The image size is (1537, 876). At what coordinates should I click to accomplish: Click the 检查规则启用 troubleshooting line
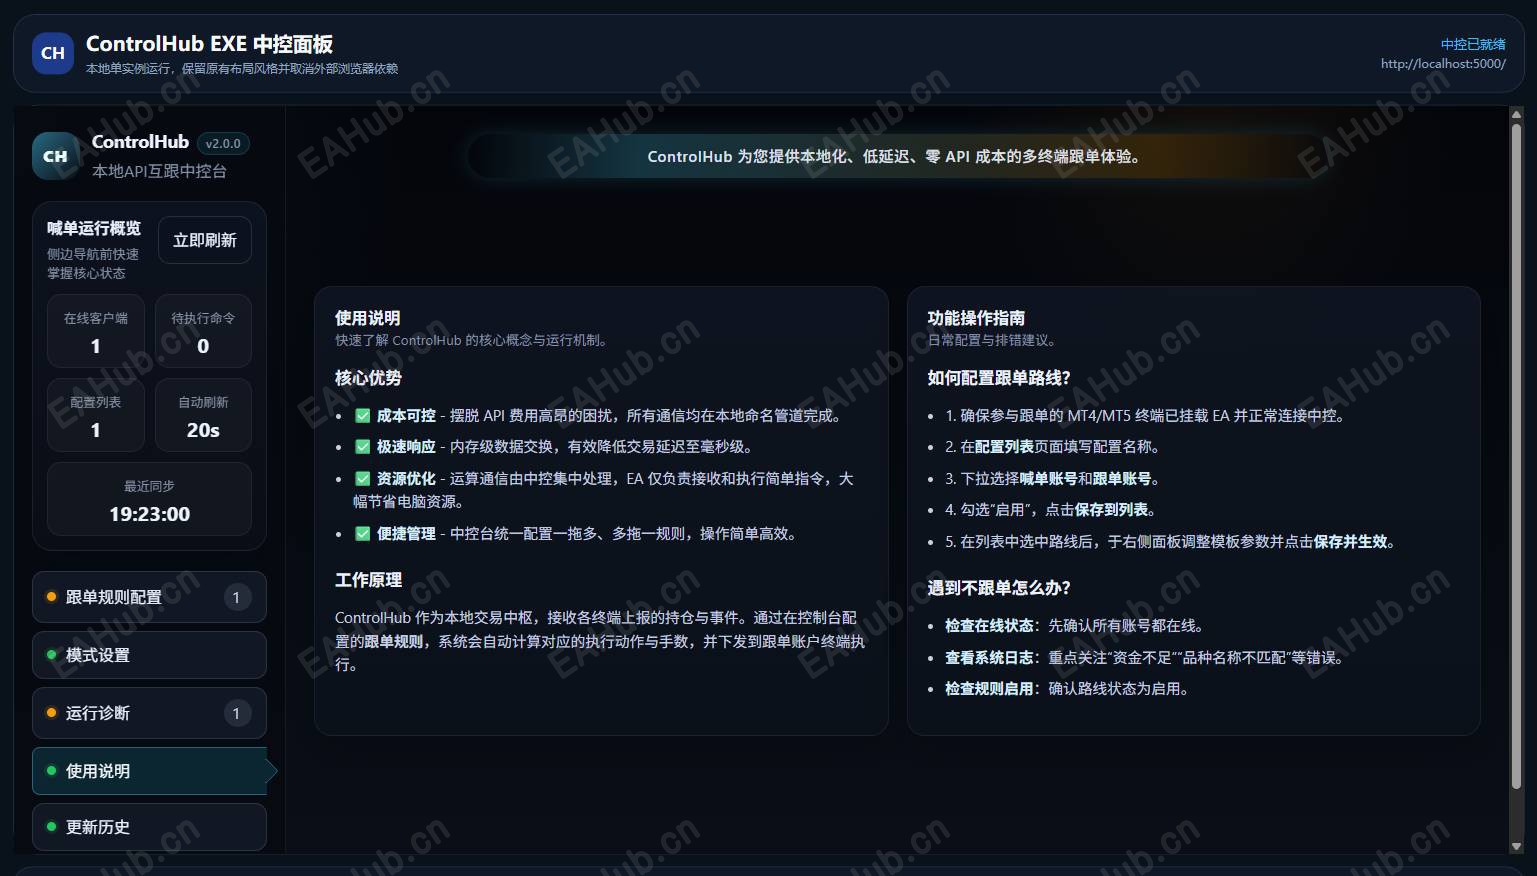coord(1067,688)
